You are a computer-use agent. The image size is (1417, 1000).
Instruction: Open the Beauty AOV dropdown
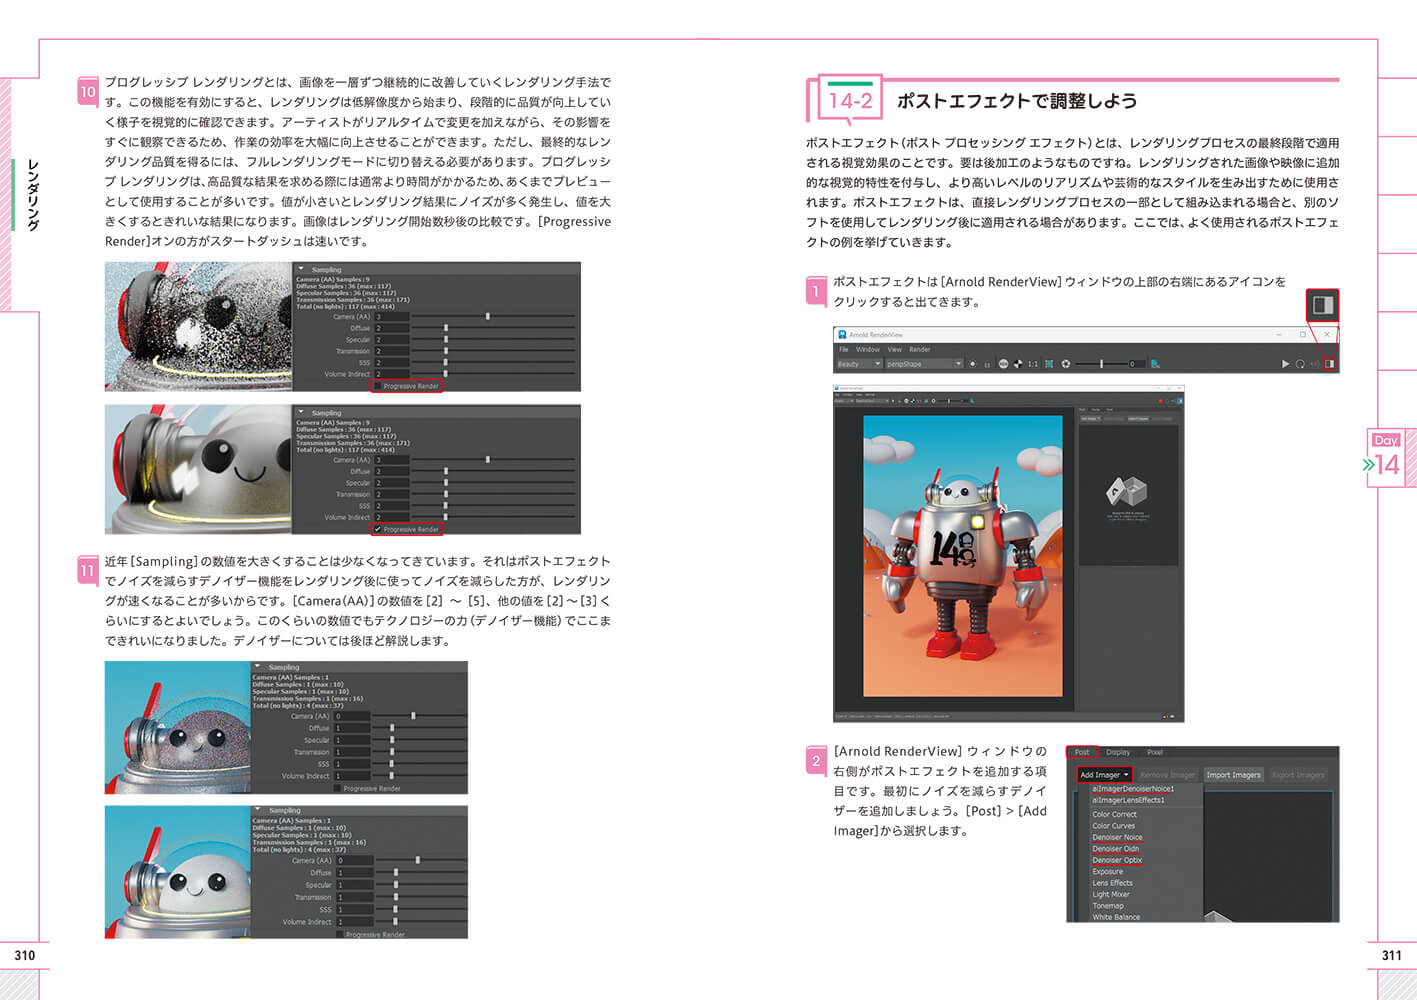(858, 364)
